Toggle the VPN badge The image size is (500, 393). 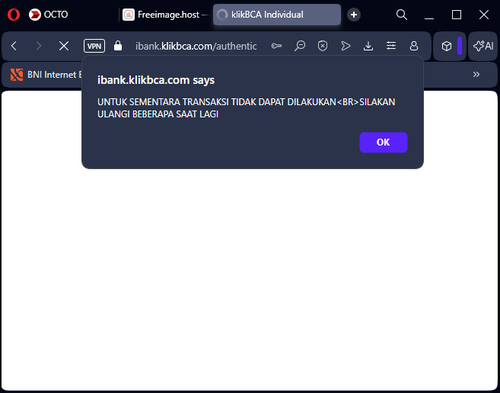pos(94,46)
